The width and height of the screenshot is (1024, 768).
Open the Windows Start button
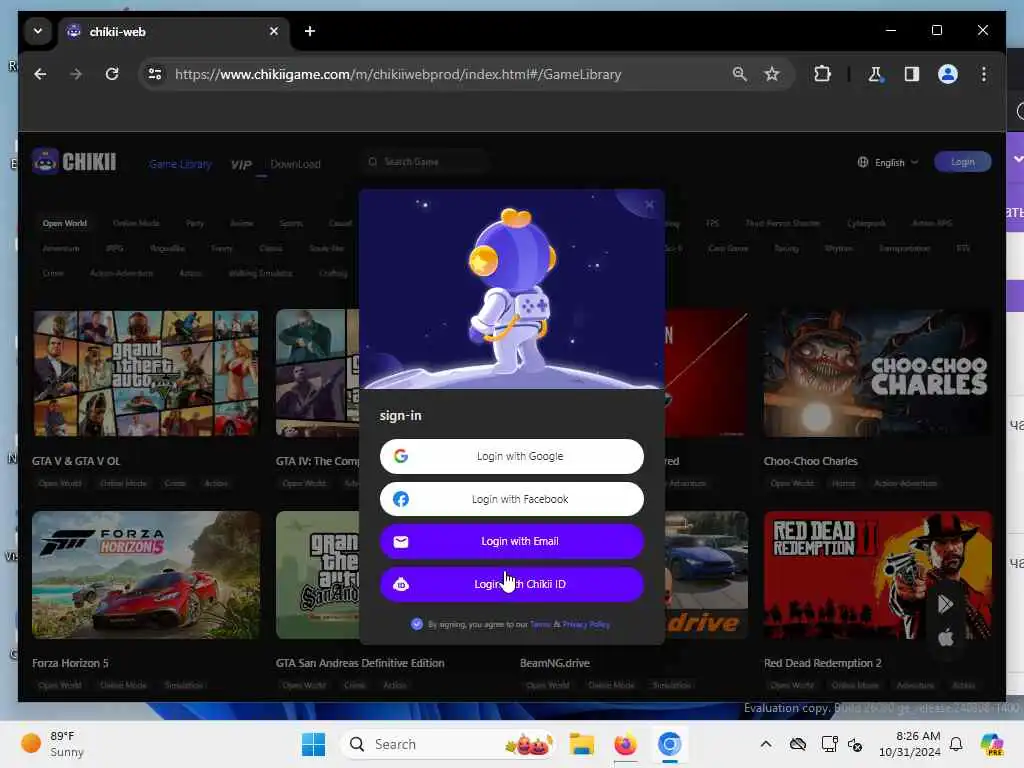pyautogui.click(x=313, y=744)
